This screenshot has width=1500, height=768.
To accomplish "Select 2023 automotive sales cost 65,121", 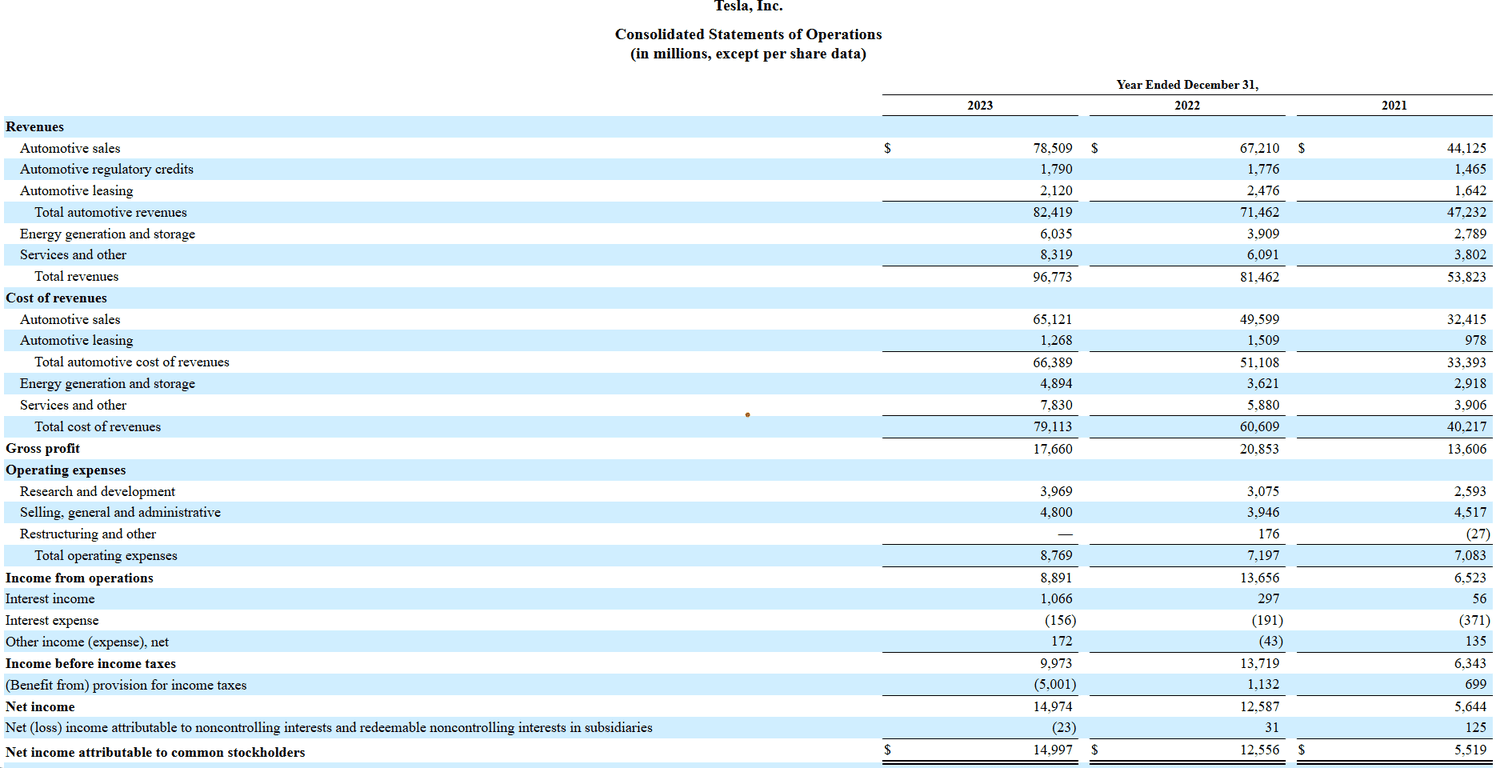I will coord(1052,319).
